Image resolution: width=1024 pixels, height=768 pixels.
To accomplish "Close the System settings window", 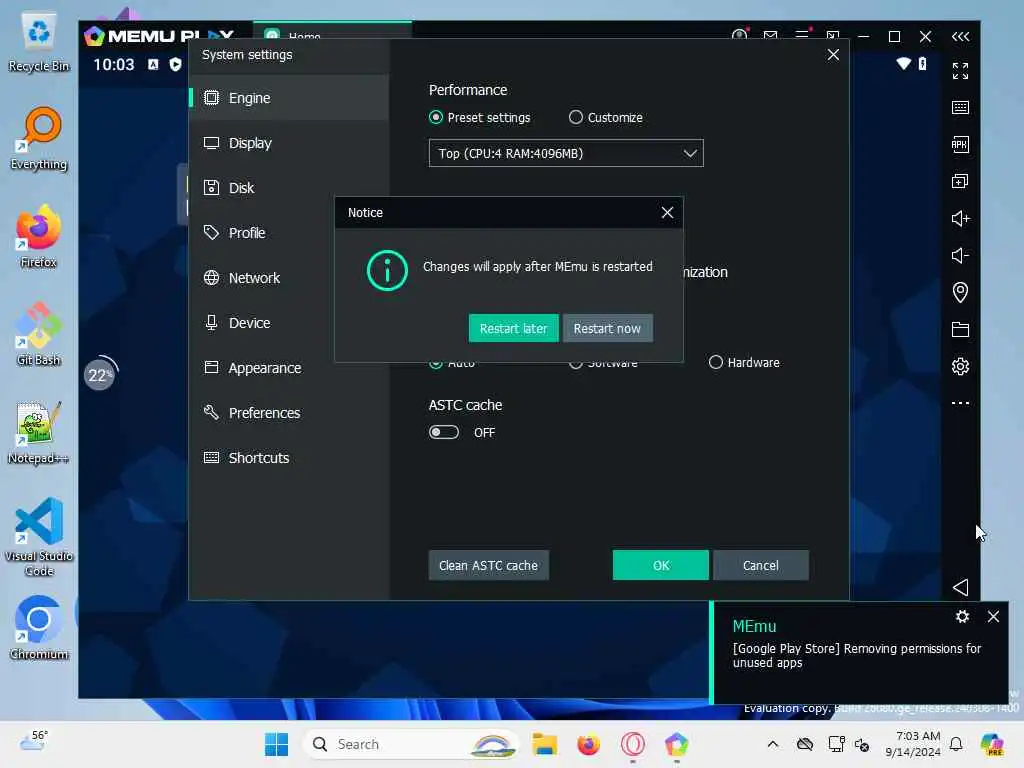I will pyautogui.click(x=833, y=55).
